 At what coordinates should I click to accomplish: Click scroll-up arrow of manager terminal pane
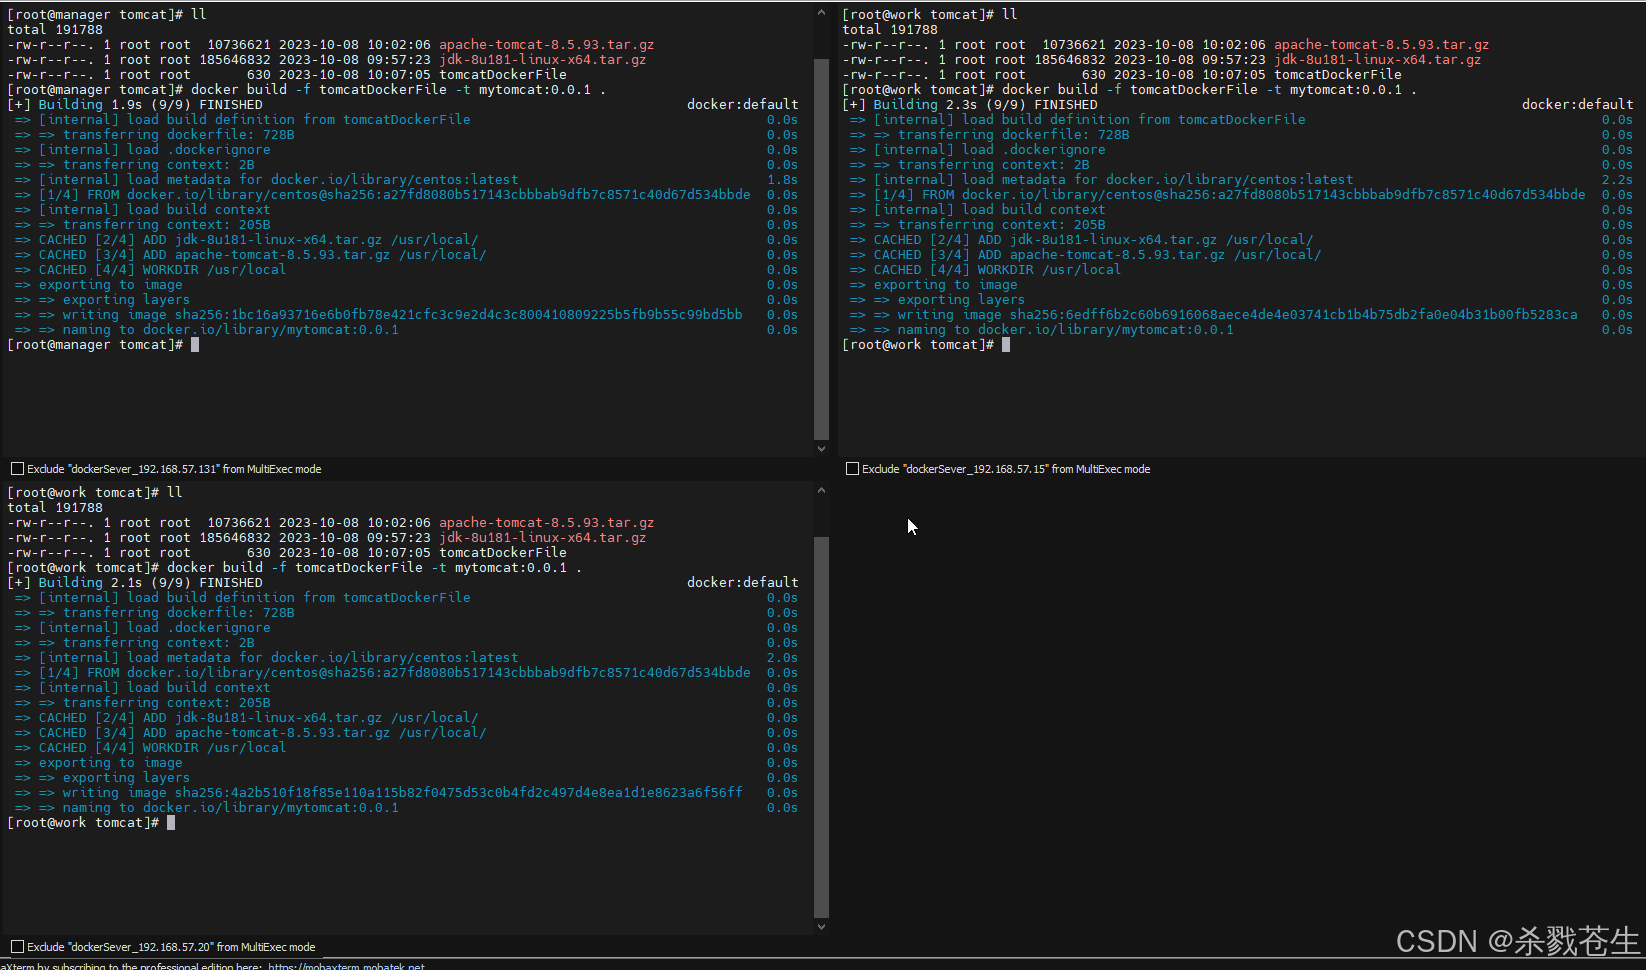pos(821,13)
